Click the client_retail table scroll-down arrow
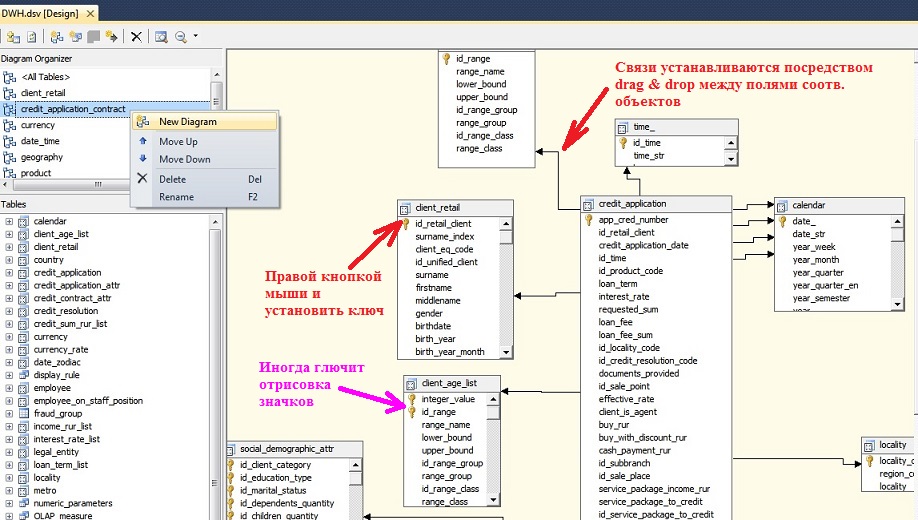The image size is (918, 520). coord(506,353)
